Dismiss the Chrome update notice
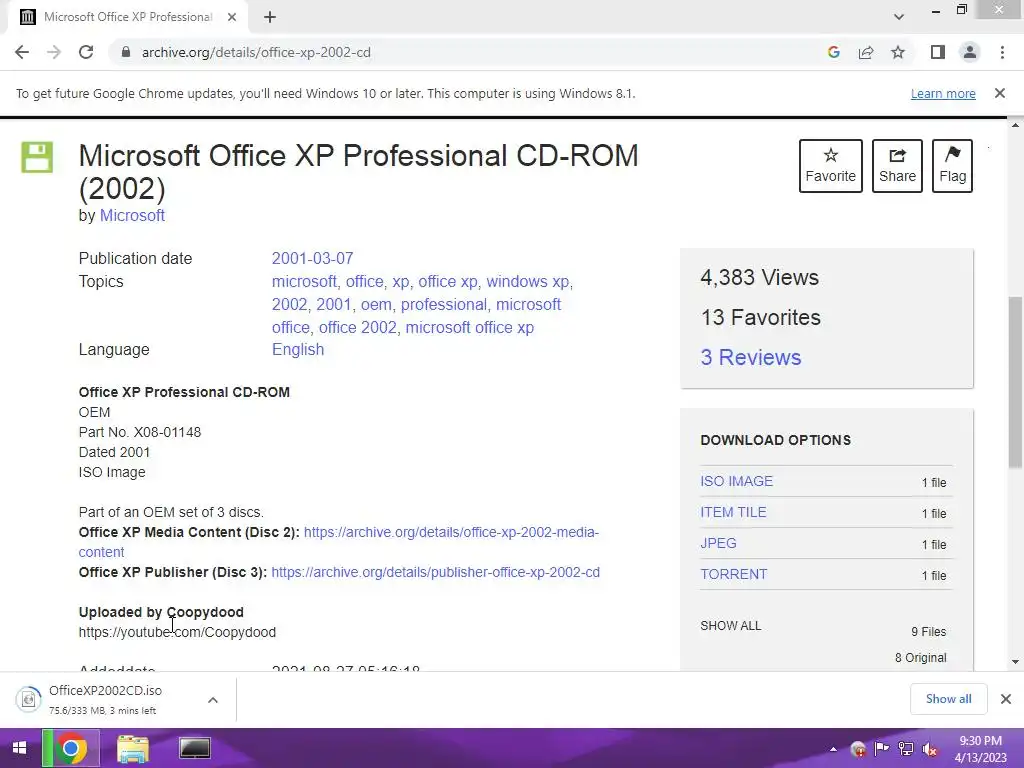The width and height of the screenshot is (1024, 768). (1000, 93)
